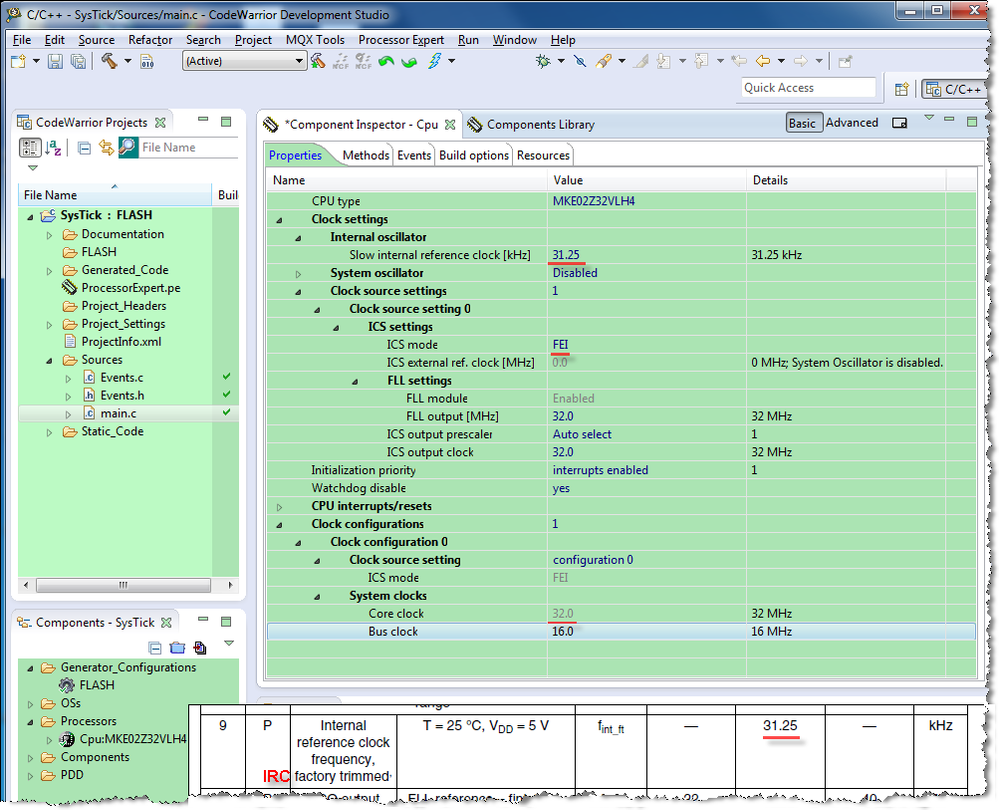This screenshot has height=810, width=999.
Task: Switch to the Build options tab
Action: pos(474,155)
